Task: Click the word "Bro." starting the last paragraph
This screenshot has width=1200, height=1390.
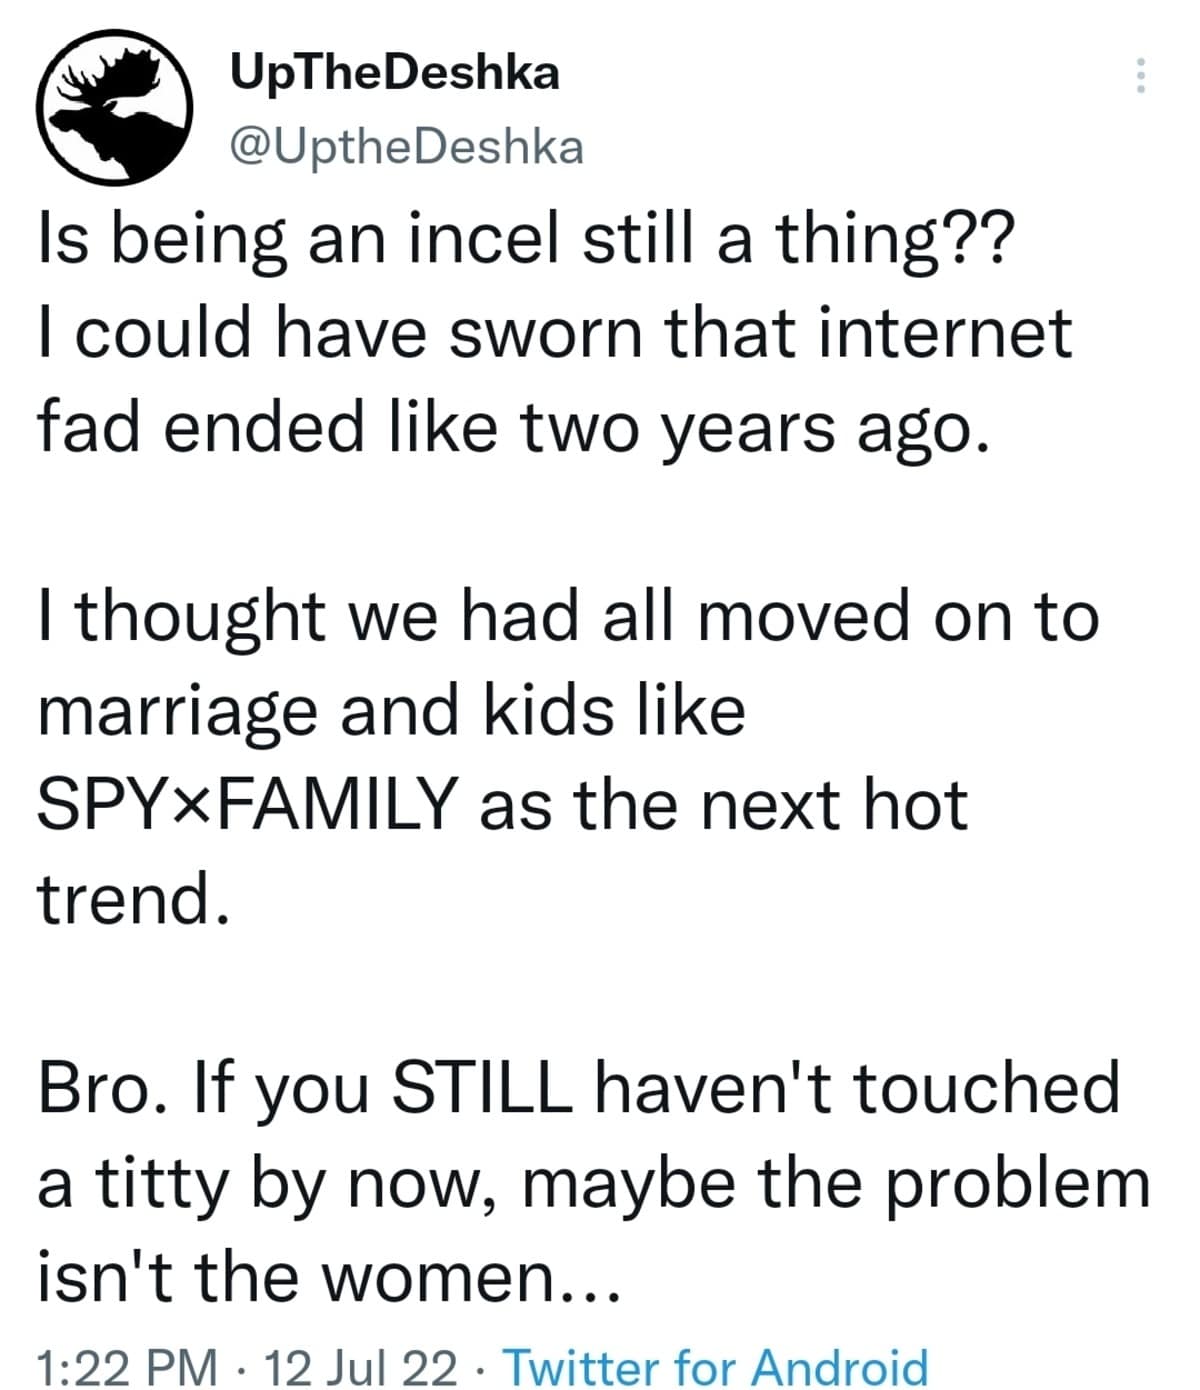Action: click(95, 1087)
